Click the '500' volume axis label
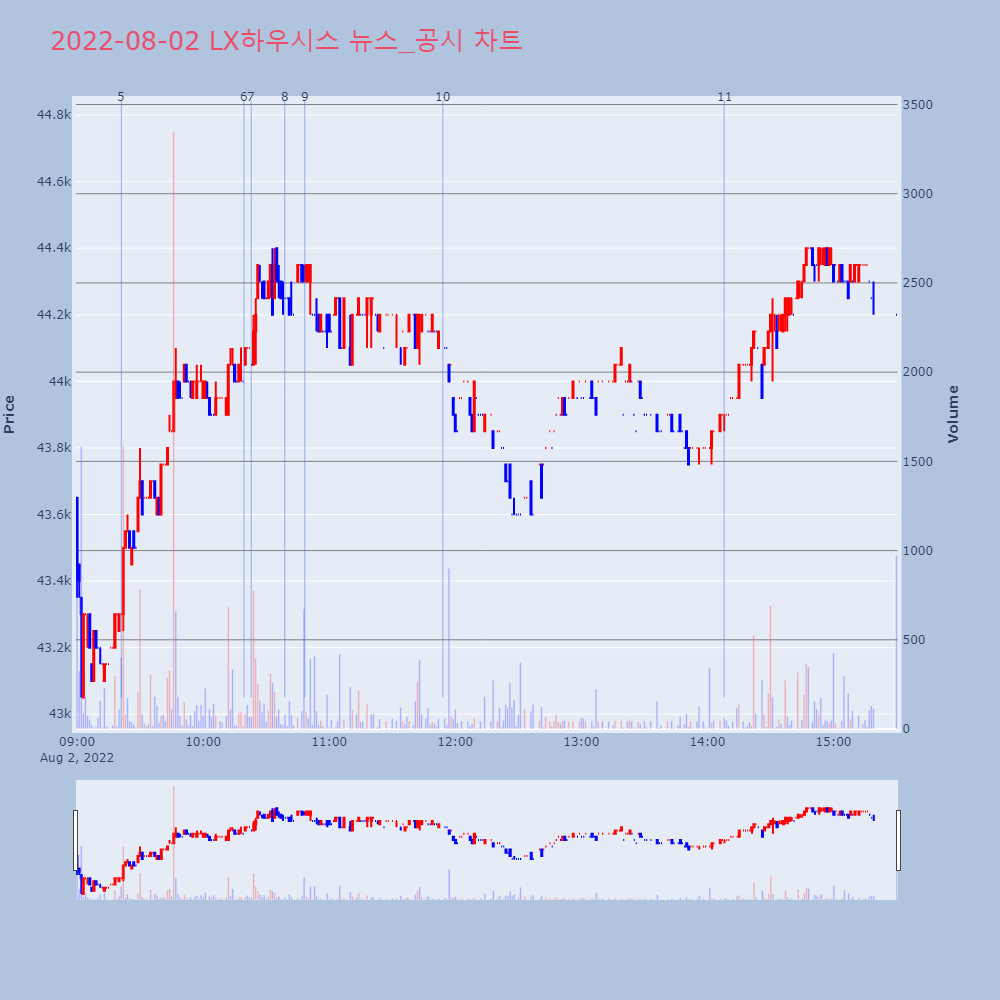Viewport: 1000px width, 1000px height. pos(914,640)
